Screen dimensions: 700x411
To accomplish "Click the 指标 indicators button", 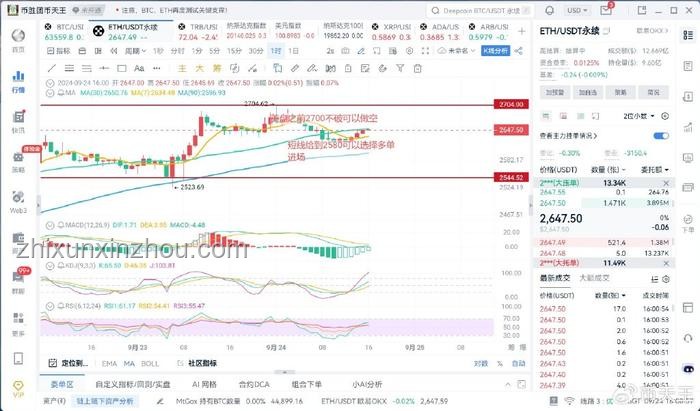I will 58,51.
